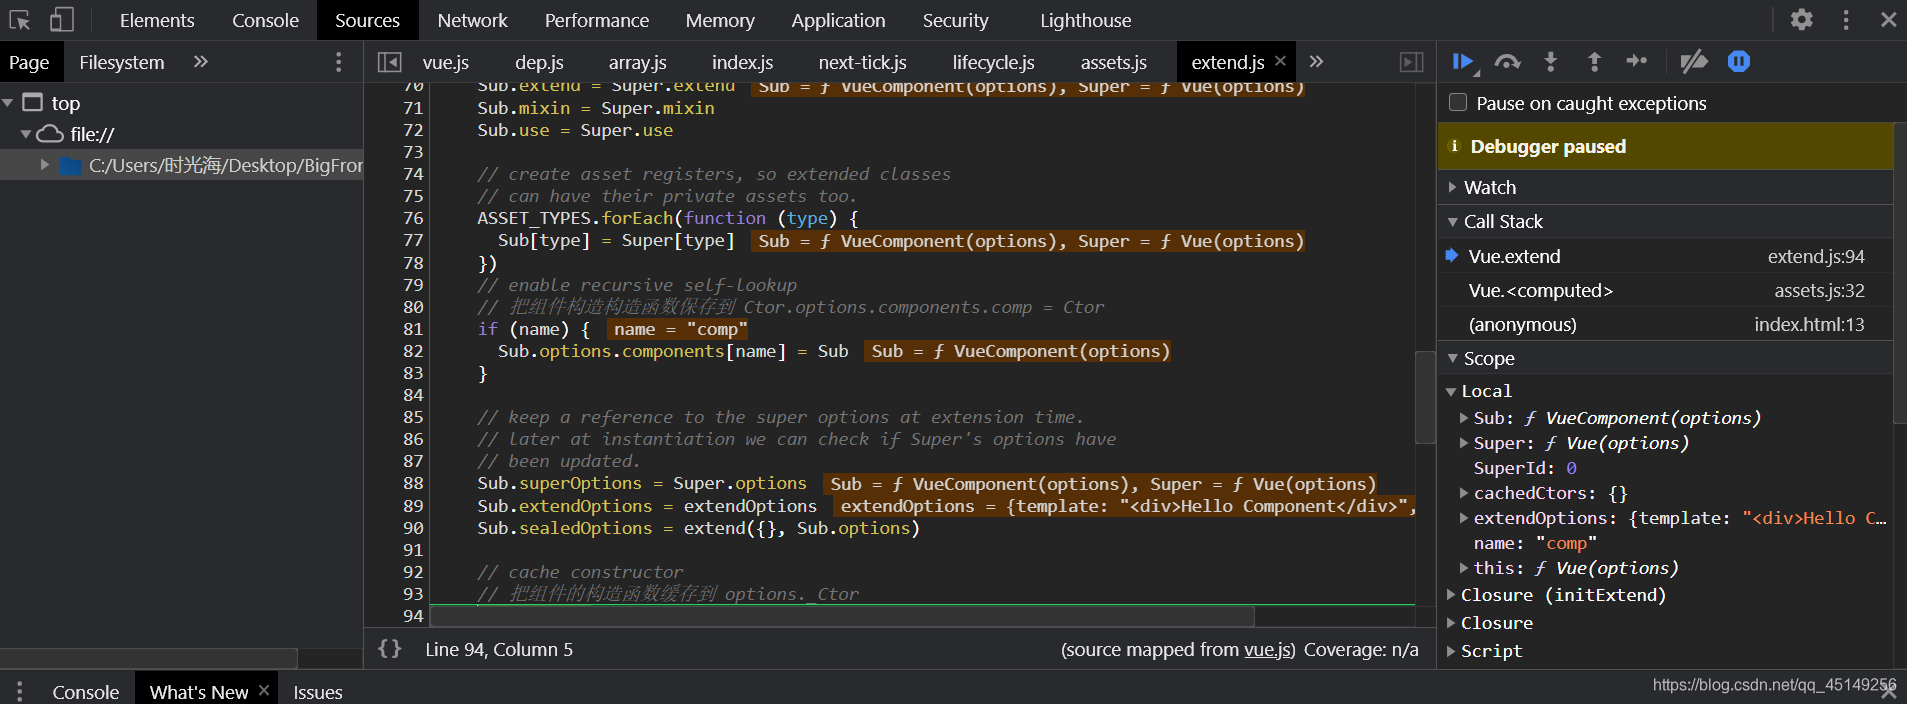Hide the navigator sidebar icon

click(x=390, y=62)
